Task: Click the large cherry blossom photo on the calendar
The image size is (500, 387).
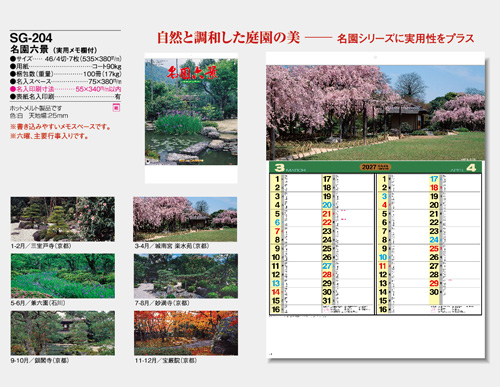Action: coord(375,113)
